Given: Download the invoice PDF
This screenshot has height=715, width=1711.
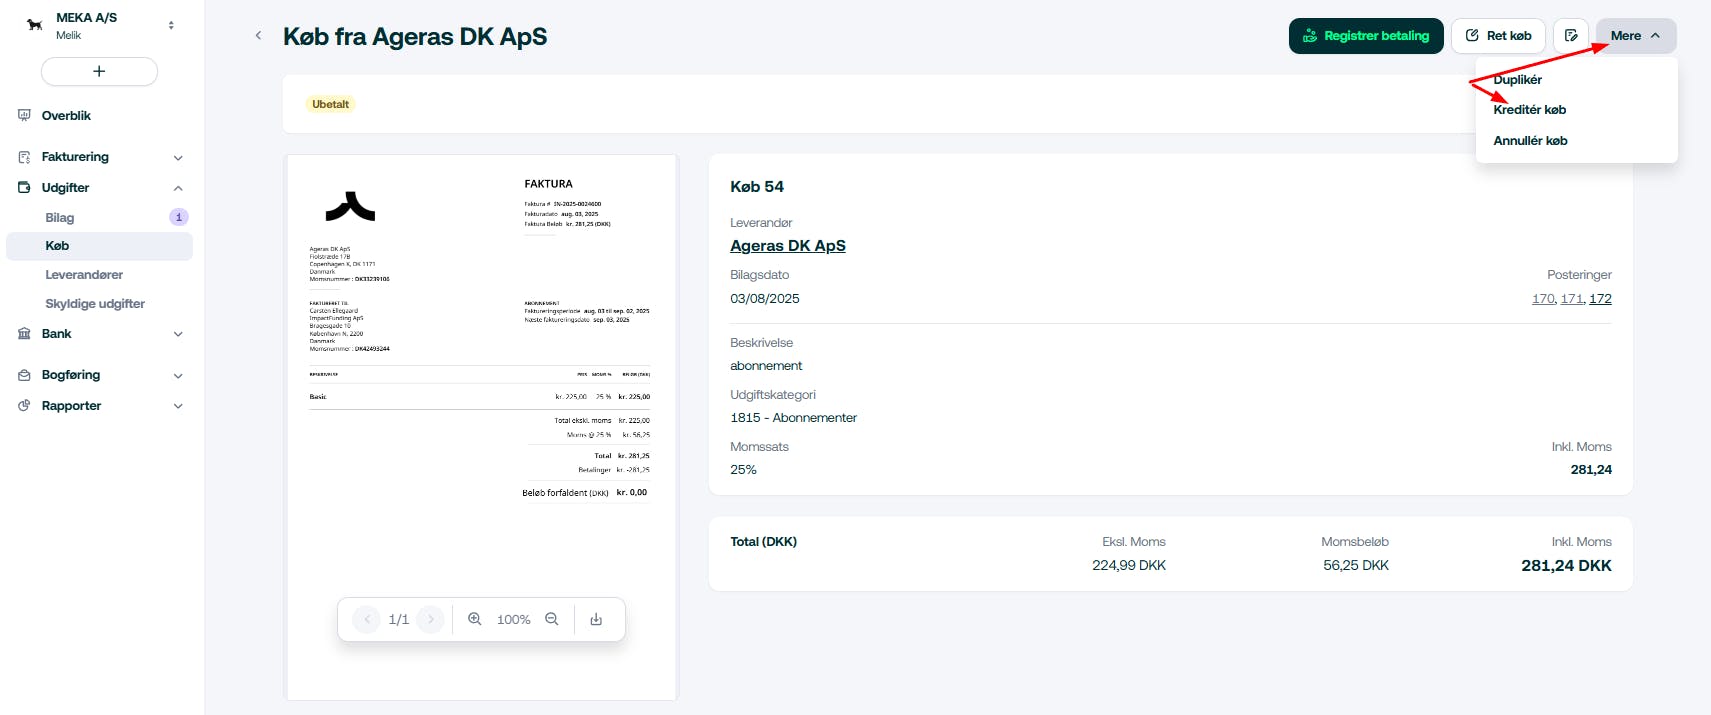Looking at the screenshot, I should (x=596, y=620).
